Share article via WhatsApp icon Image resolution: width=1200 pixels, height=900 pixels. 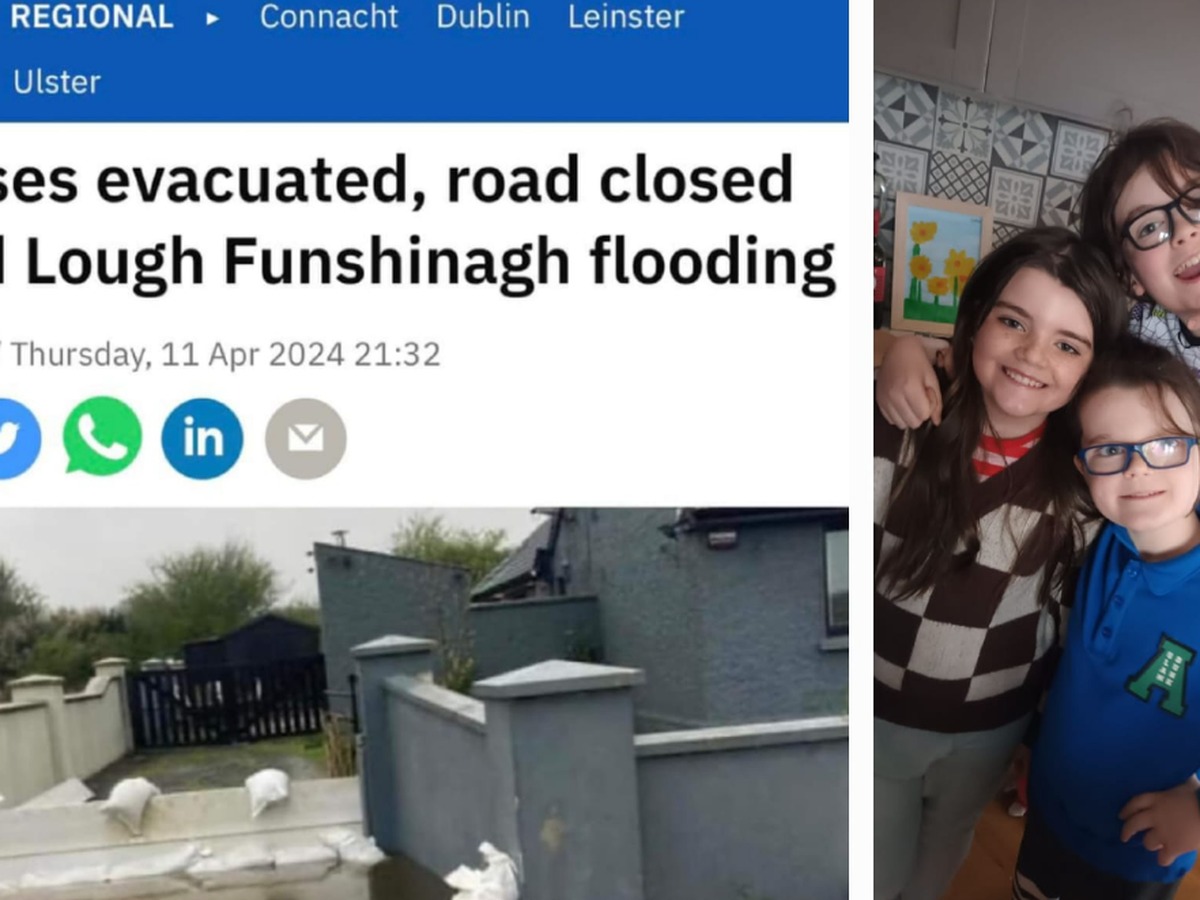click(x=102, y=437)
